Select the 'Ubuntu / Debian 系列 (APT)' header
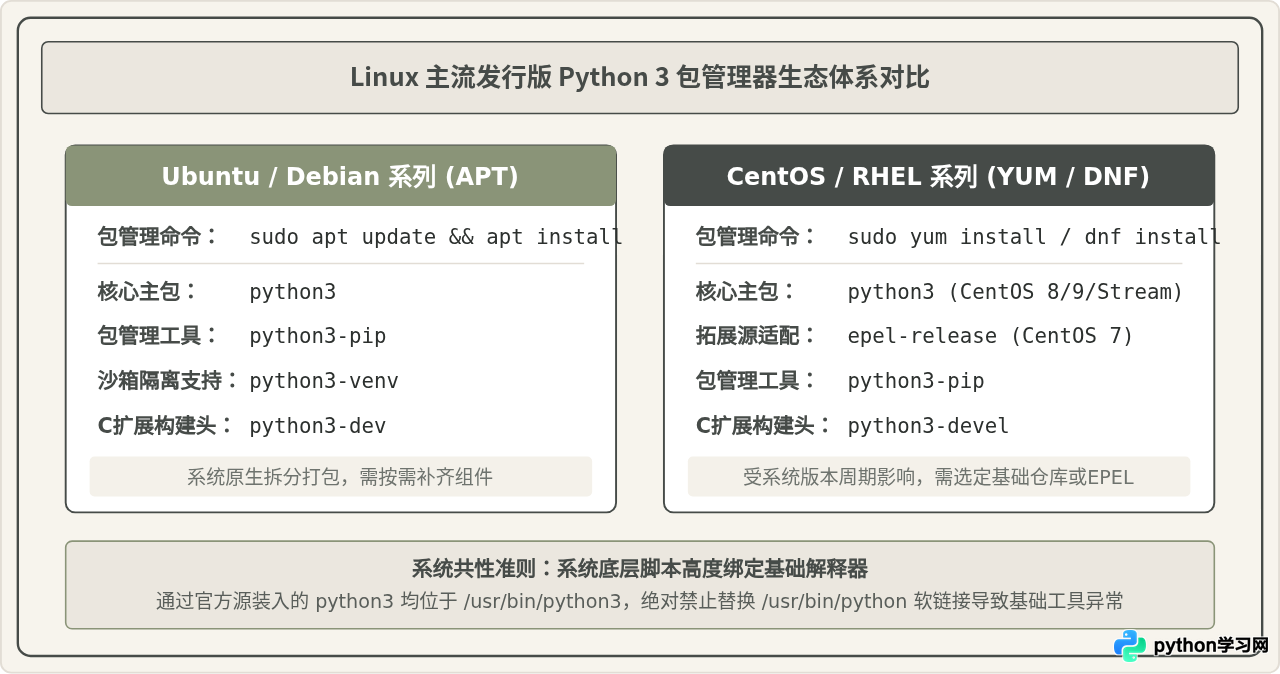The height and width of the screenshot is (674, 1280). [x=340, y=176]
